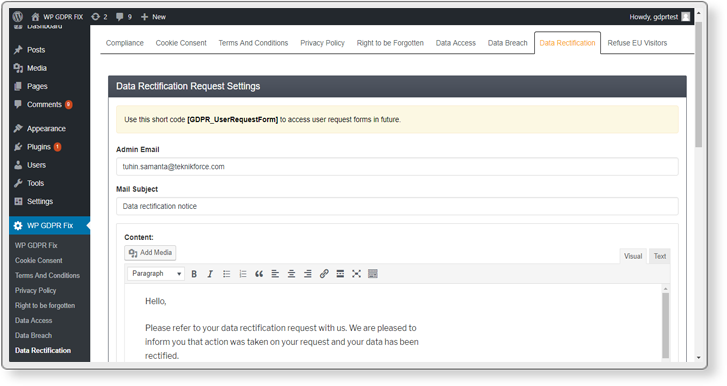Click the Users person icon

pos(18,165)
